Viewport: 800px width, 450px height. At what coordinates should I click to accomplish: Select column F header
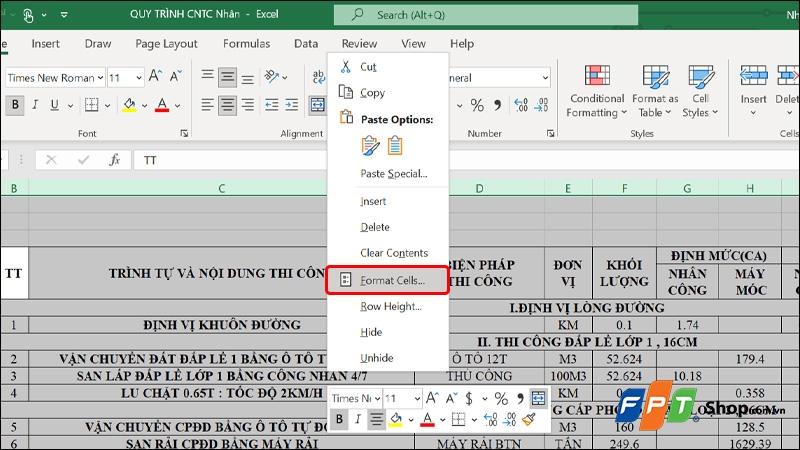tap(624, 188)
